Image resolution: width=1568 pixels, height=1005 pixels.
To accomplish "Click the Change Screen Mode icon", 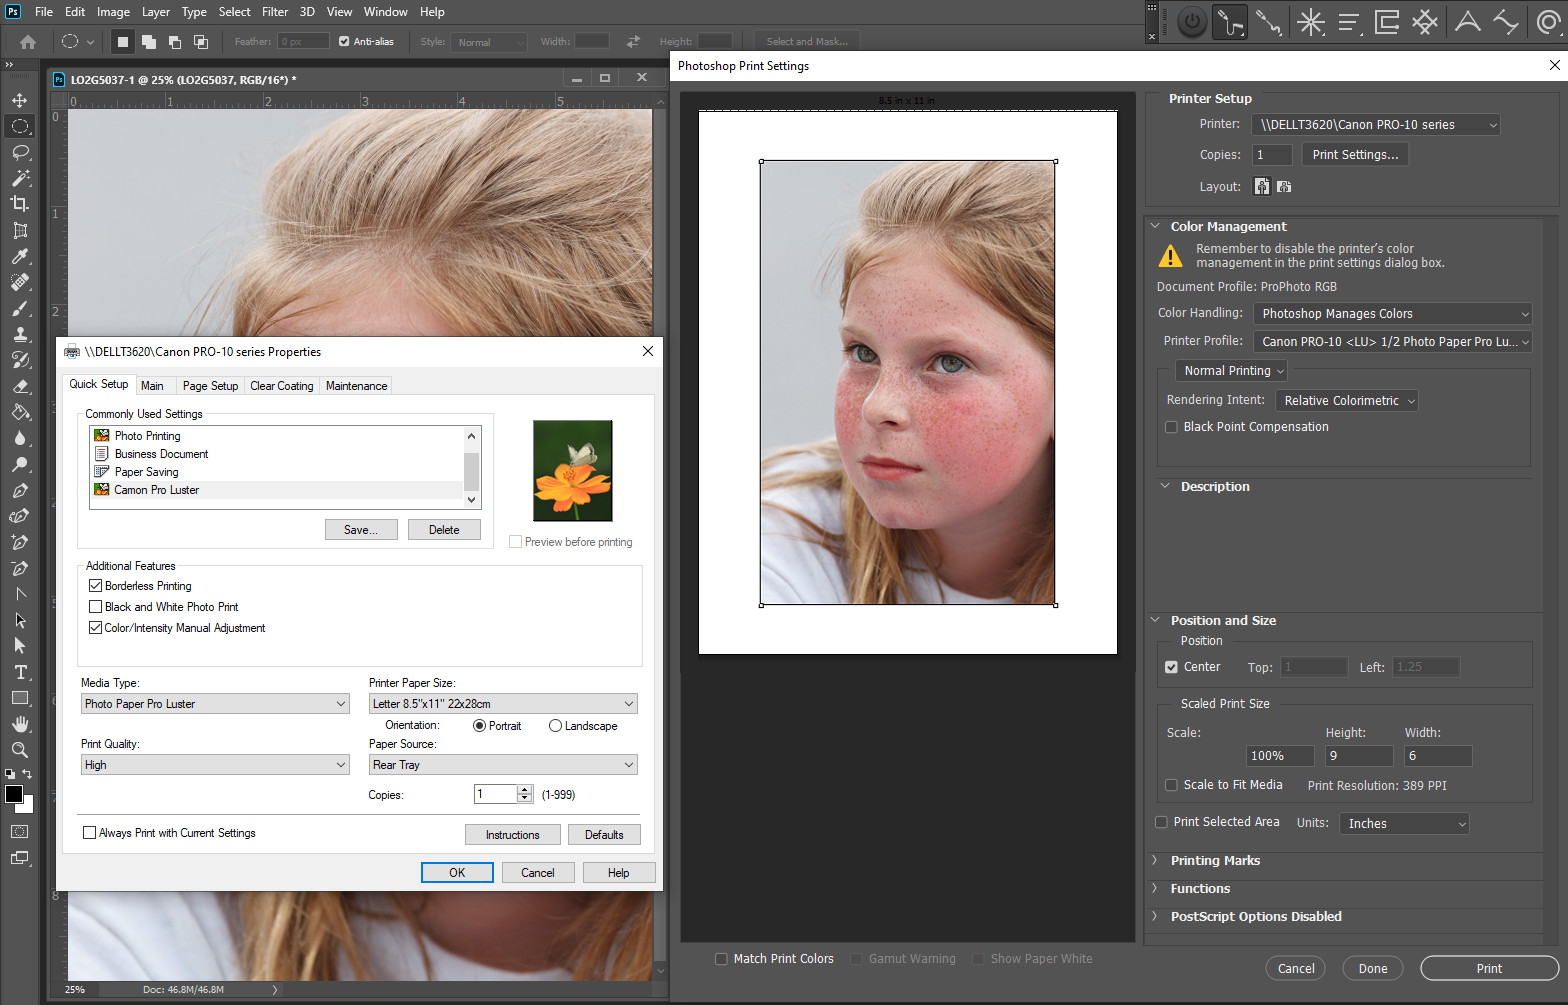I will point(19,858).
